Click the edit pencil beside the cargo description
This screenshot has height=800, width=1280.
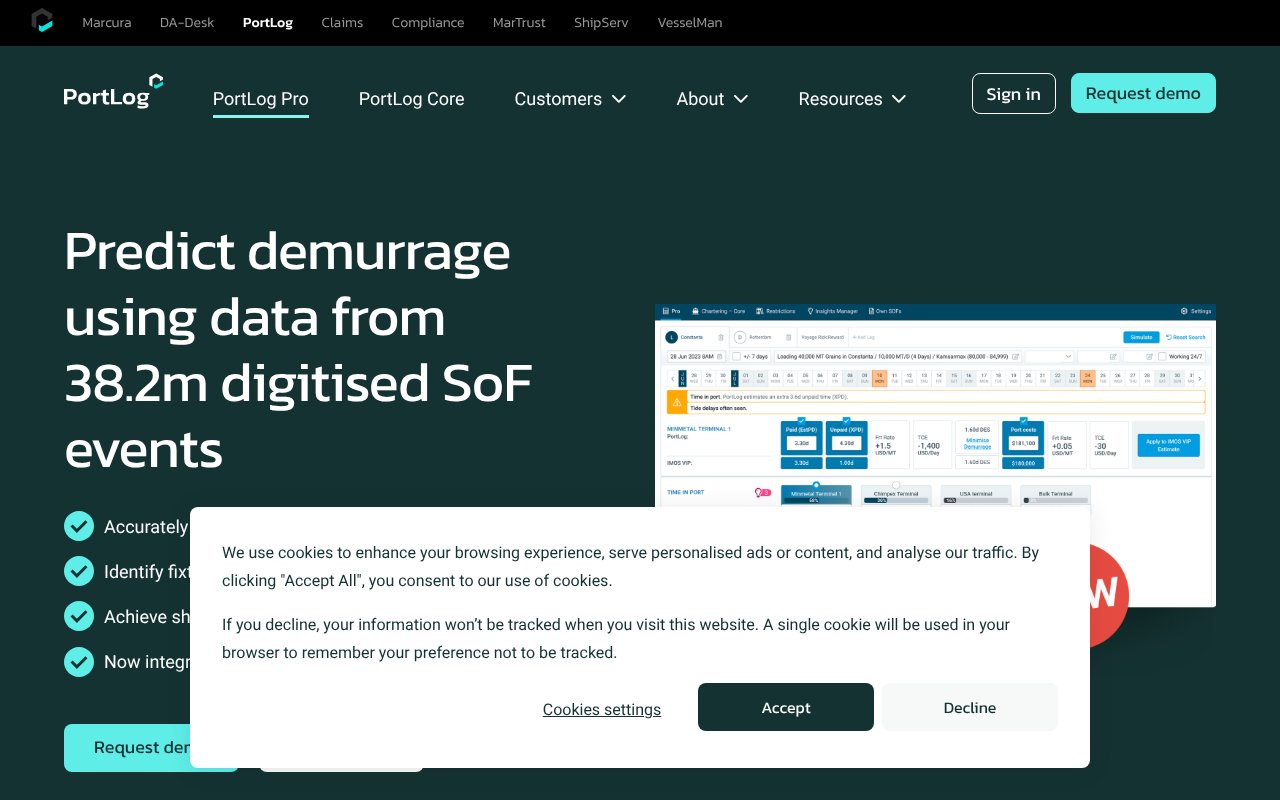point(1015,356)
